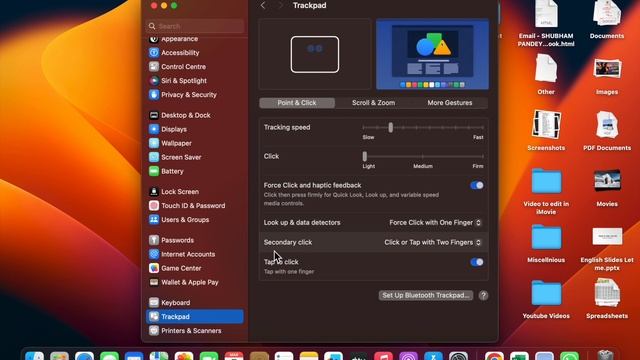The image size is (640, 360).
Task: Focus the Search field in sidebar
Action: [195, 26]
